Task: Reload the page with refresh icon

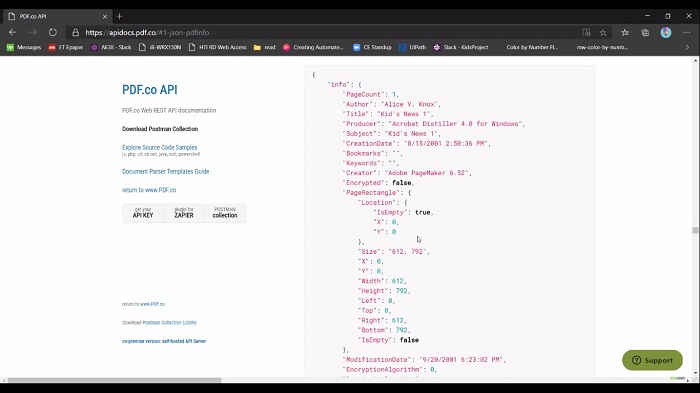Action: click(53, 32)
